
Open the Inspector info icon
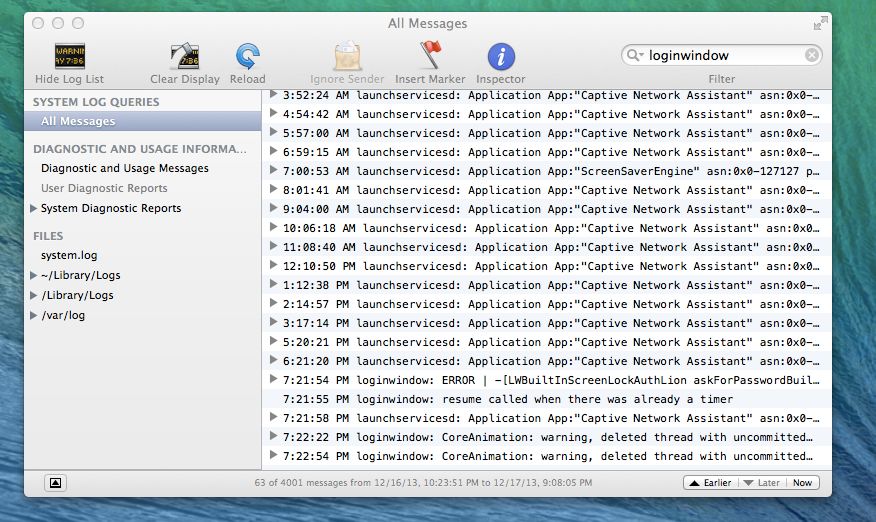[x=501, y=56]
